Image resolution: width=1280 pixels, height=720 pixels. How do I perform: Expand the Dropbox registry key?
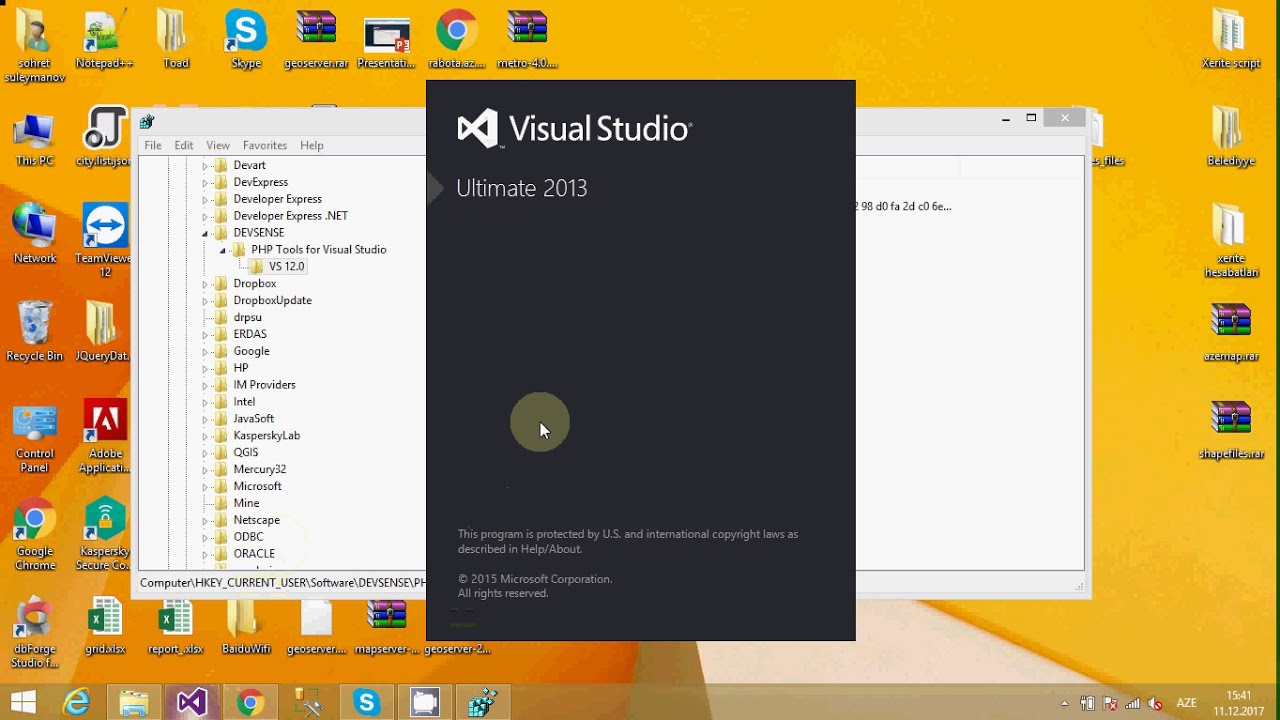[205, 283]
